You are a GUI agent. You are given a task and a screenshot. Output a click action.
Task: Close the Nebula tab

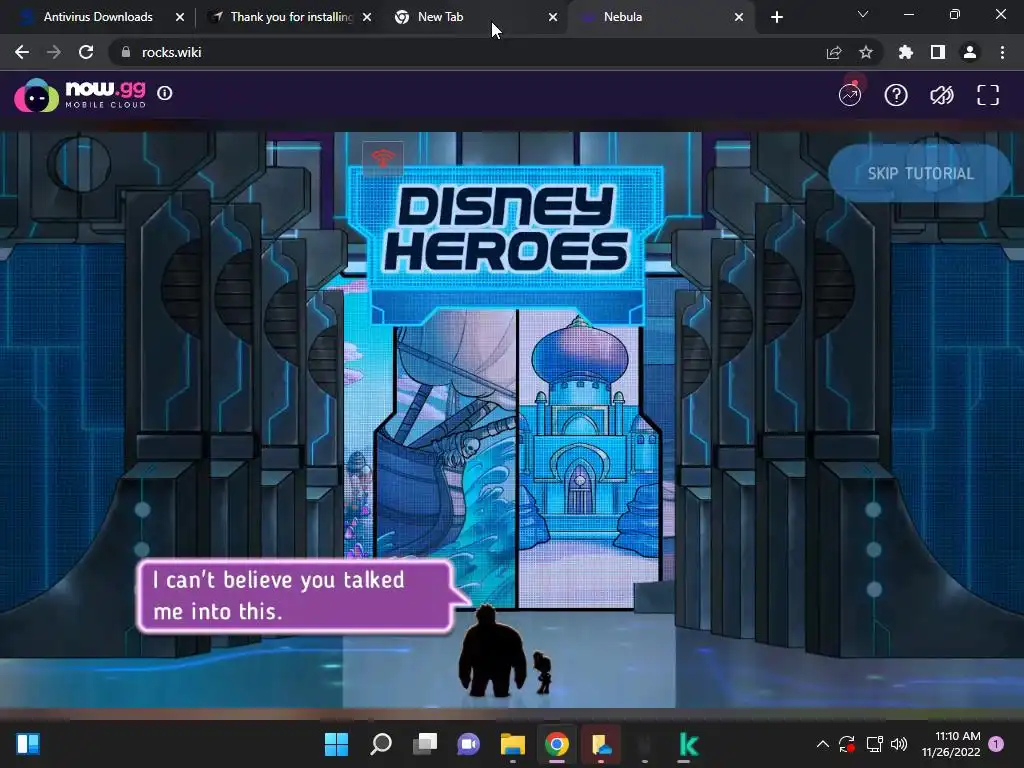(739, 17)
